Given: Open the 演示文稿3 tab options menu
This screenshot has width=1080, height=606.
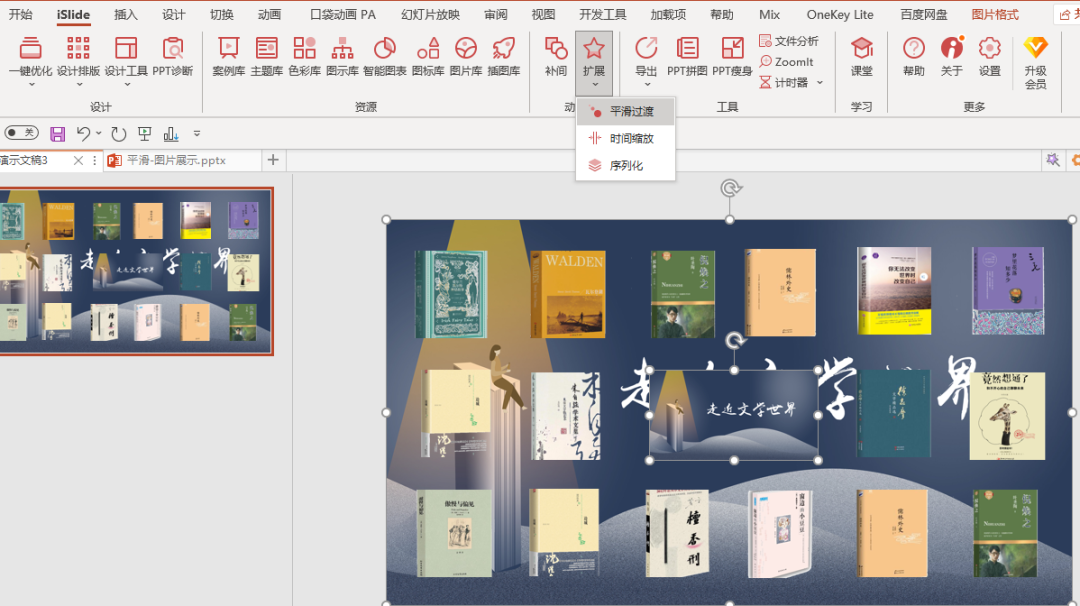Looking at the screenshot, I should [x=94, y=160].
